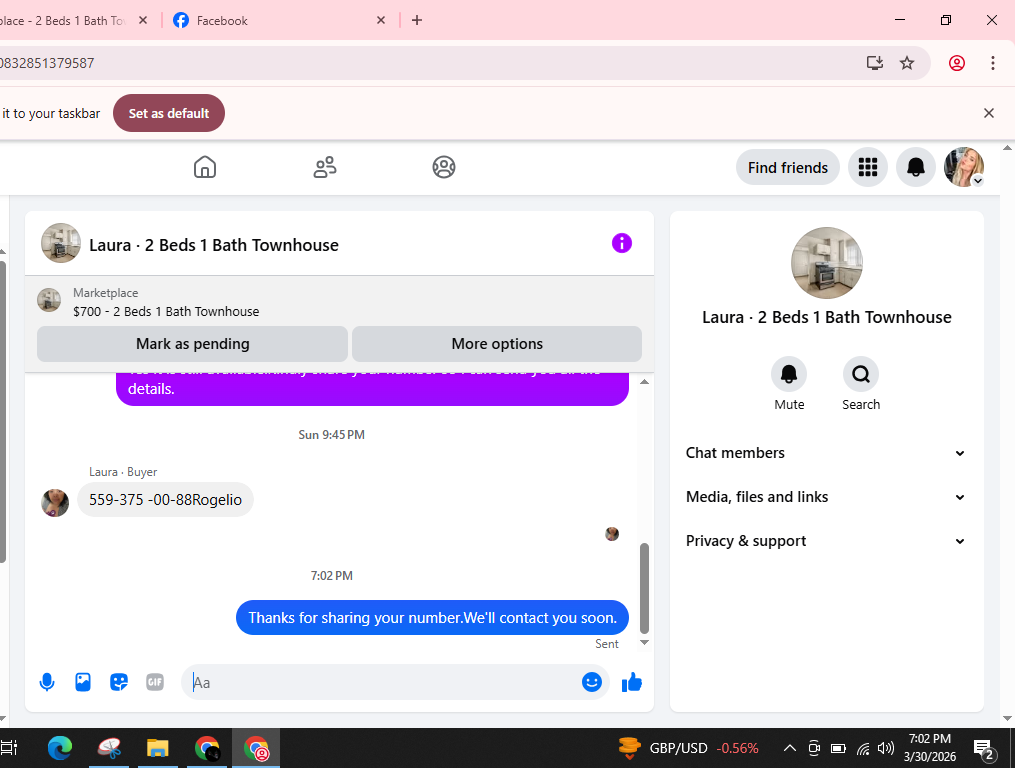This screenshot has width=1015, height=768.
Task: Click the large listing photo in the side panel
Action: [x=827, y=263]
